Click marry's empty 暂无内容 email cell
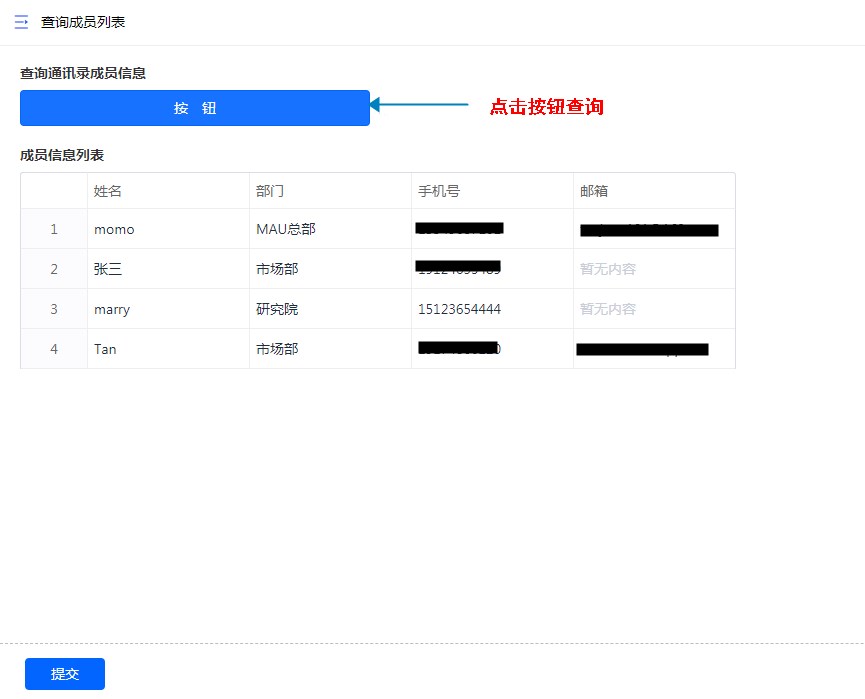The height and width of the screenshot is (699, 865). click(608, 309)
